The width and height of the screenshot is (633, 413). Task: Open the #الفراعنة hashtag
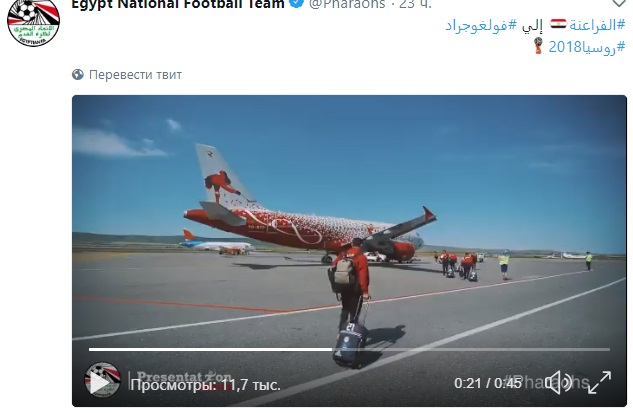point(597,25)
